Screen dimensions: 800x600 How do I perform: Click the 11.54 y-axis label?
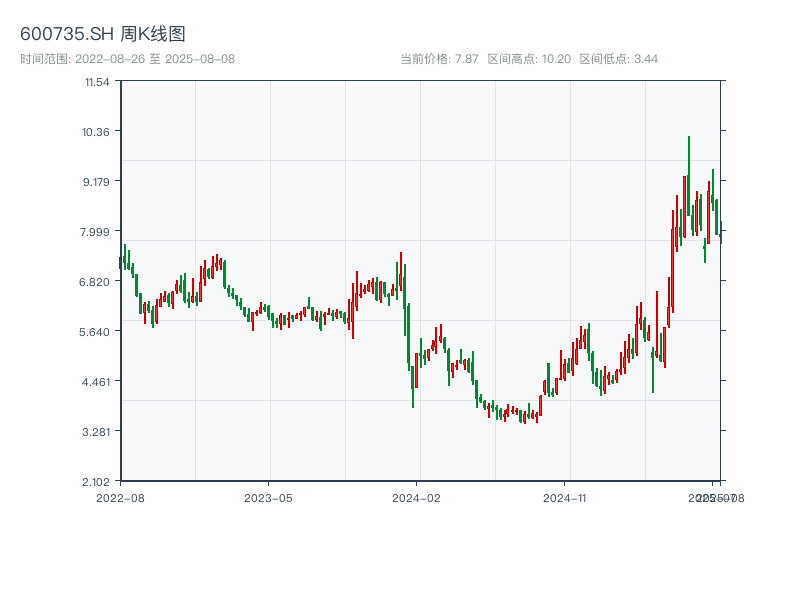click(x=97, y=82)
